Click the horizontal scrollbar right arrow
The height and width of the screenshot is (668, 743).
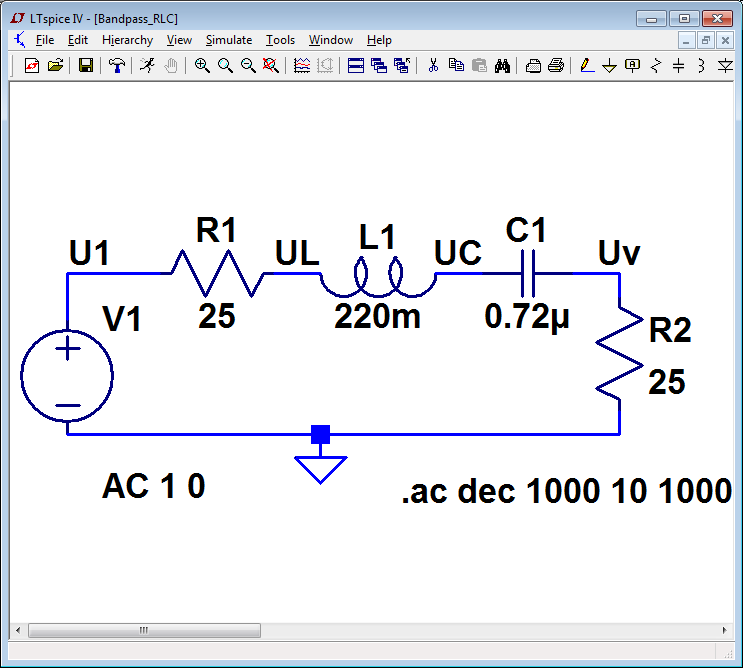pos(725,631)
